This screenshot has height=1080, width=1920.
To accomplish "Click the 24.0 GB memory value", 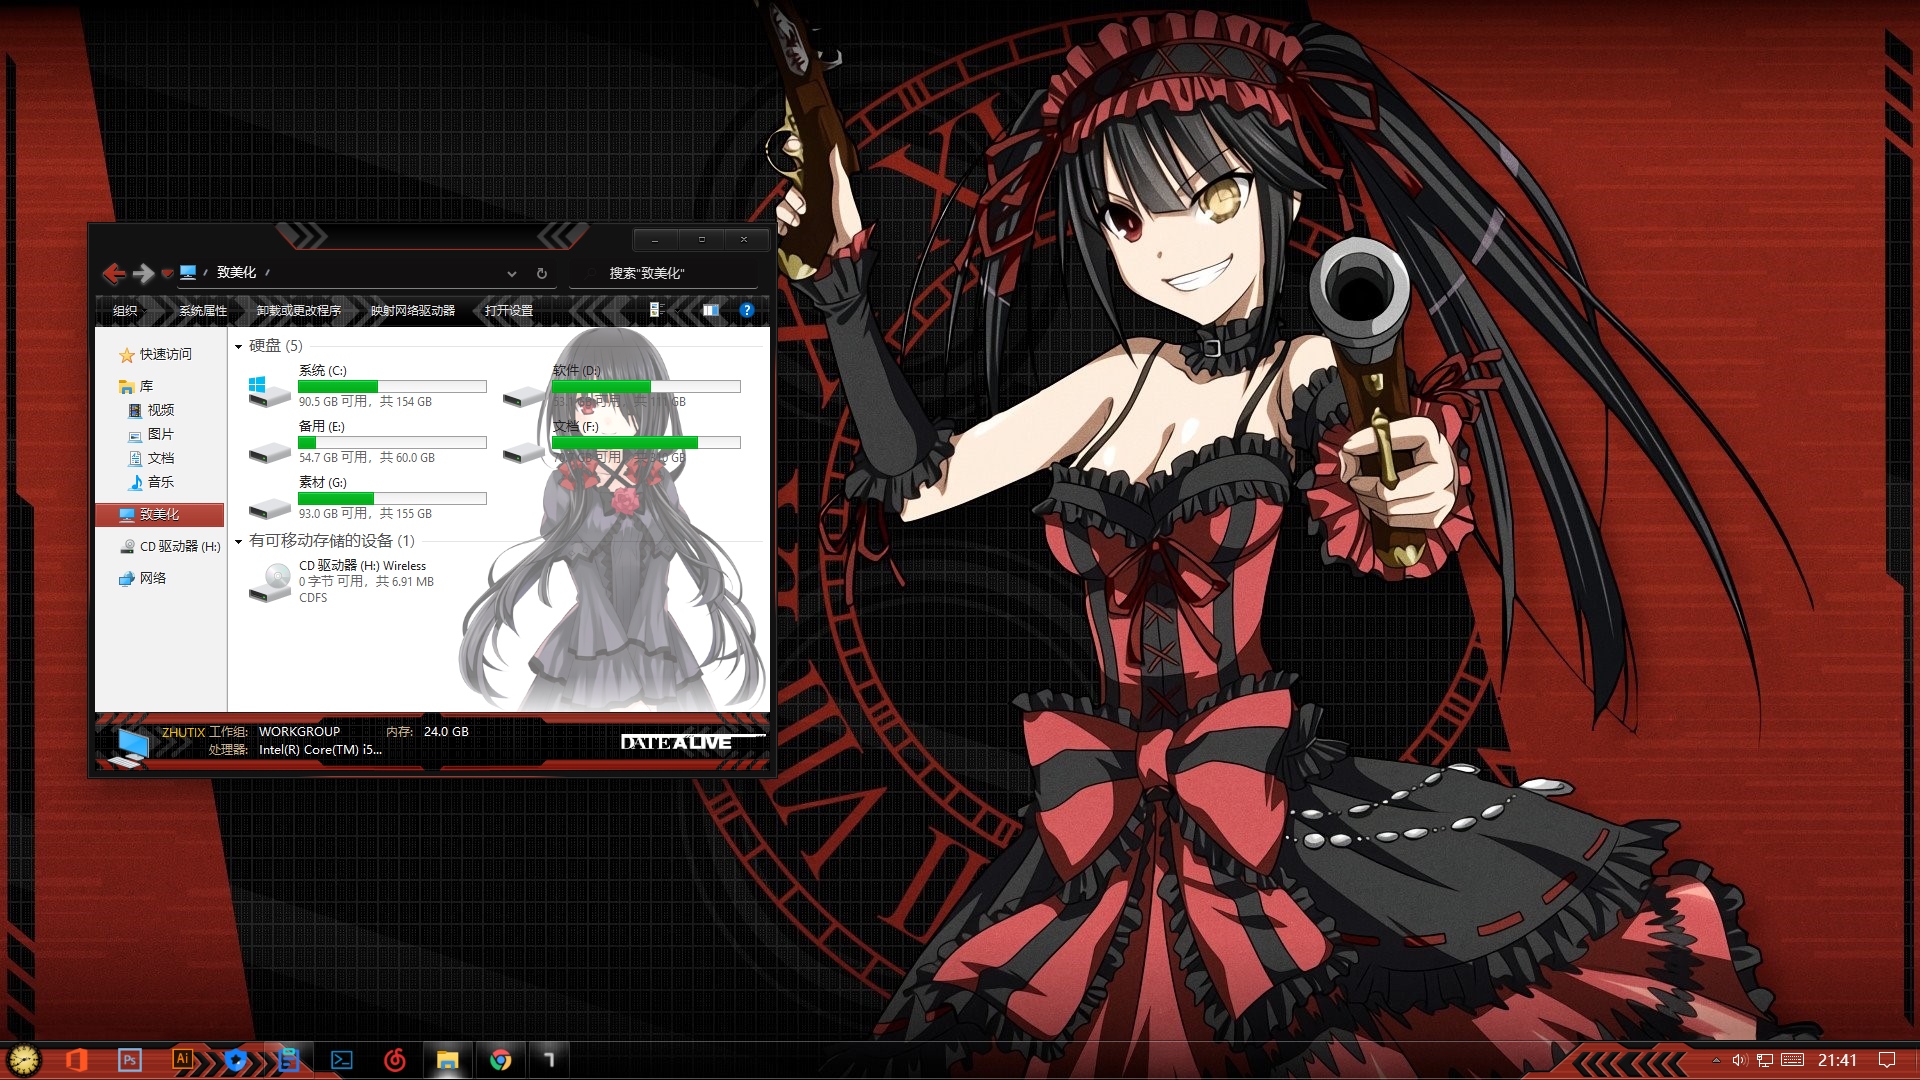I will pyautogui.click(x=446, y=731).
